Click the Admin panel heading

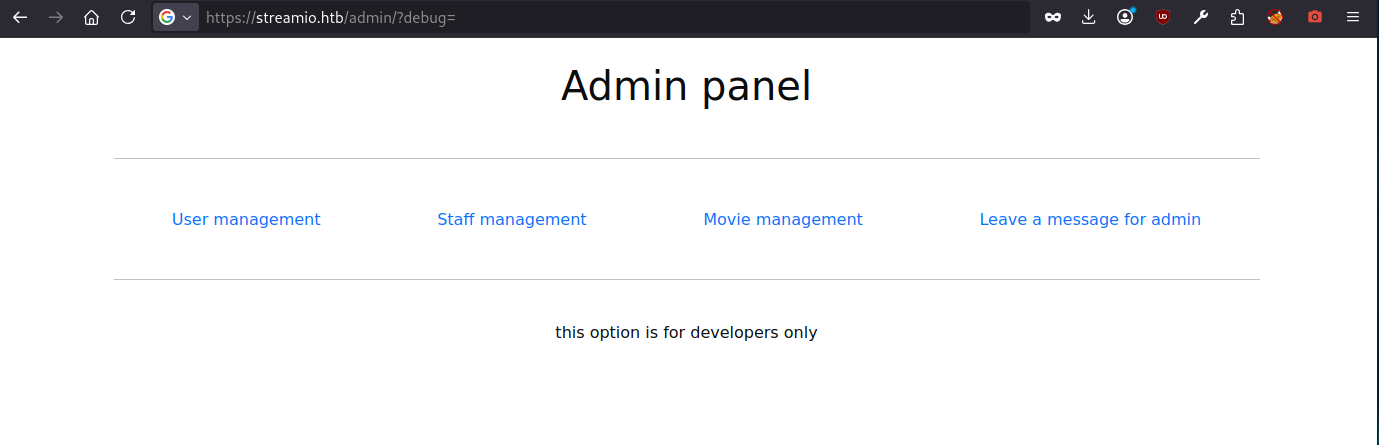686,86
